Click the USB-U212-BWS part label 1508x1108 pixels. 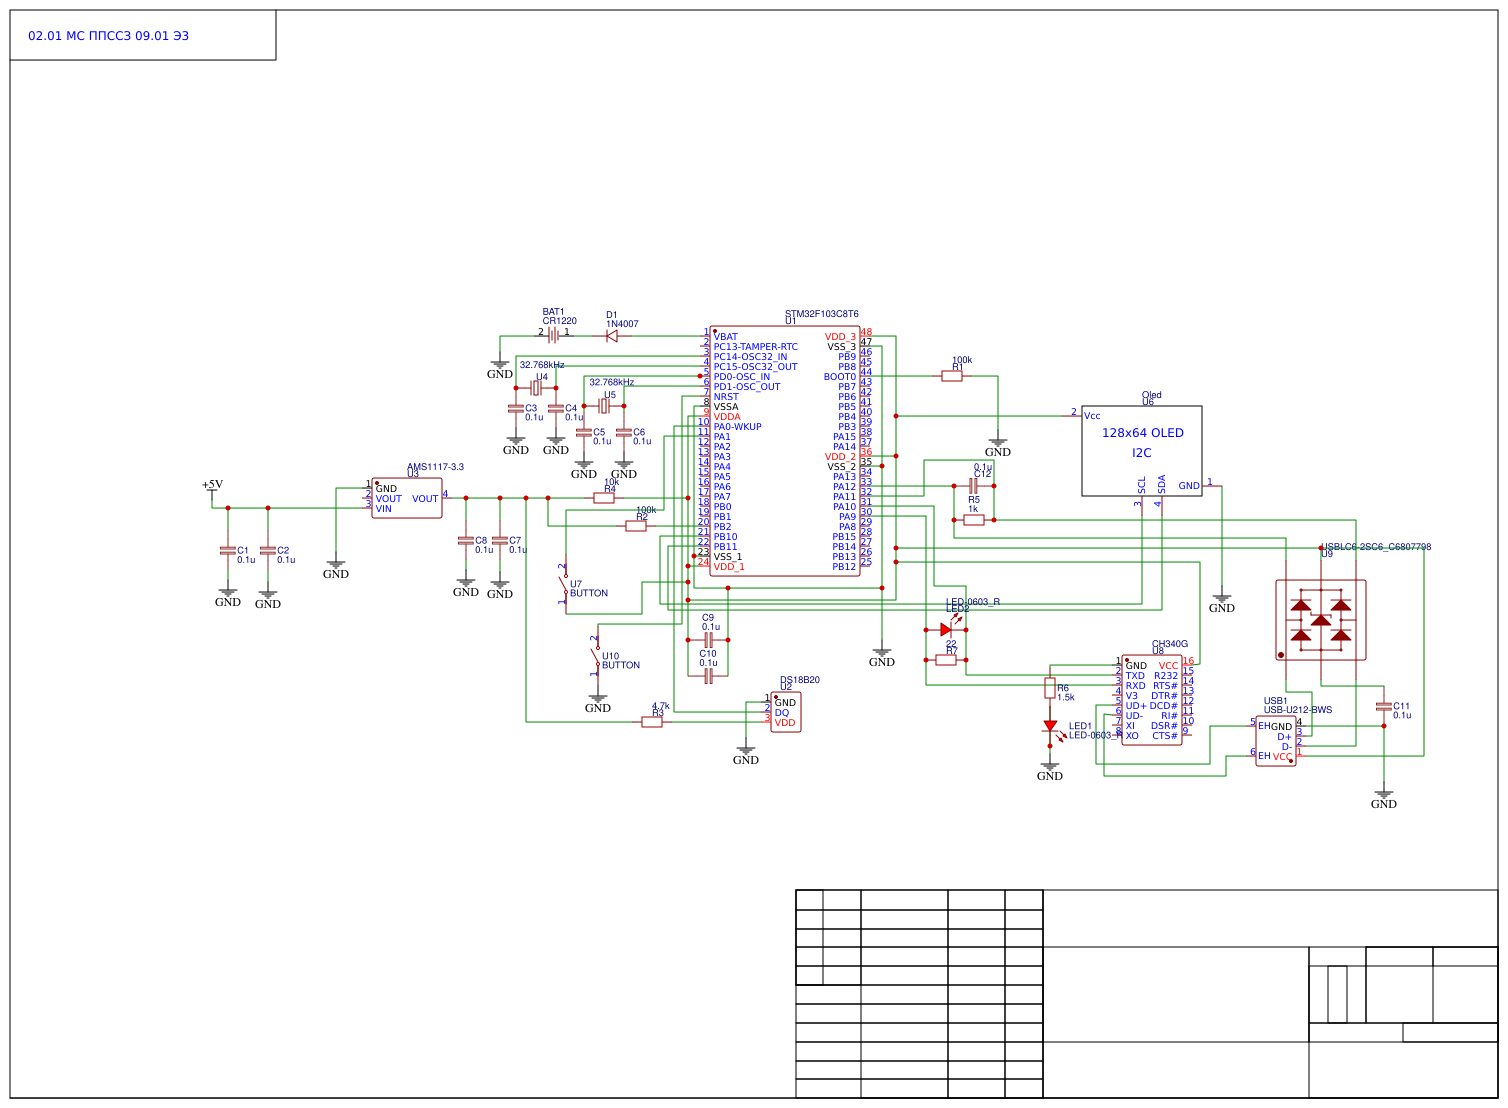point(1298,710)
